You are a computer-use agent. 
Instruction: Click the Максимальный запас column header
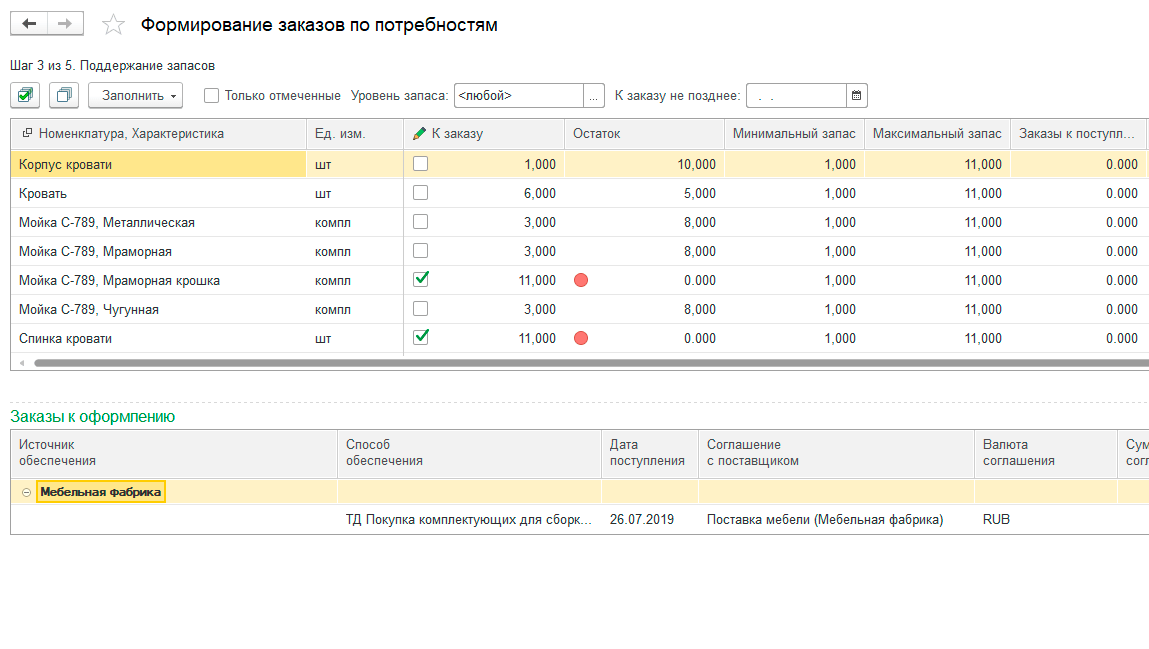tap(937, 133)
